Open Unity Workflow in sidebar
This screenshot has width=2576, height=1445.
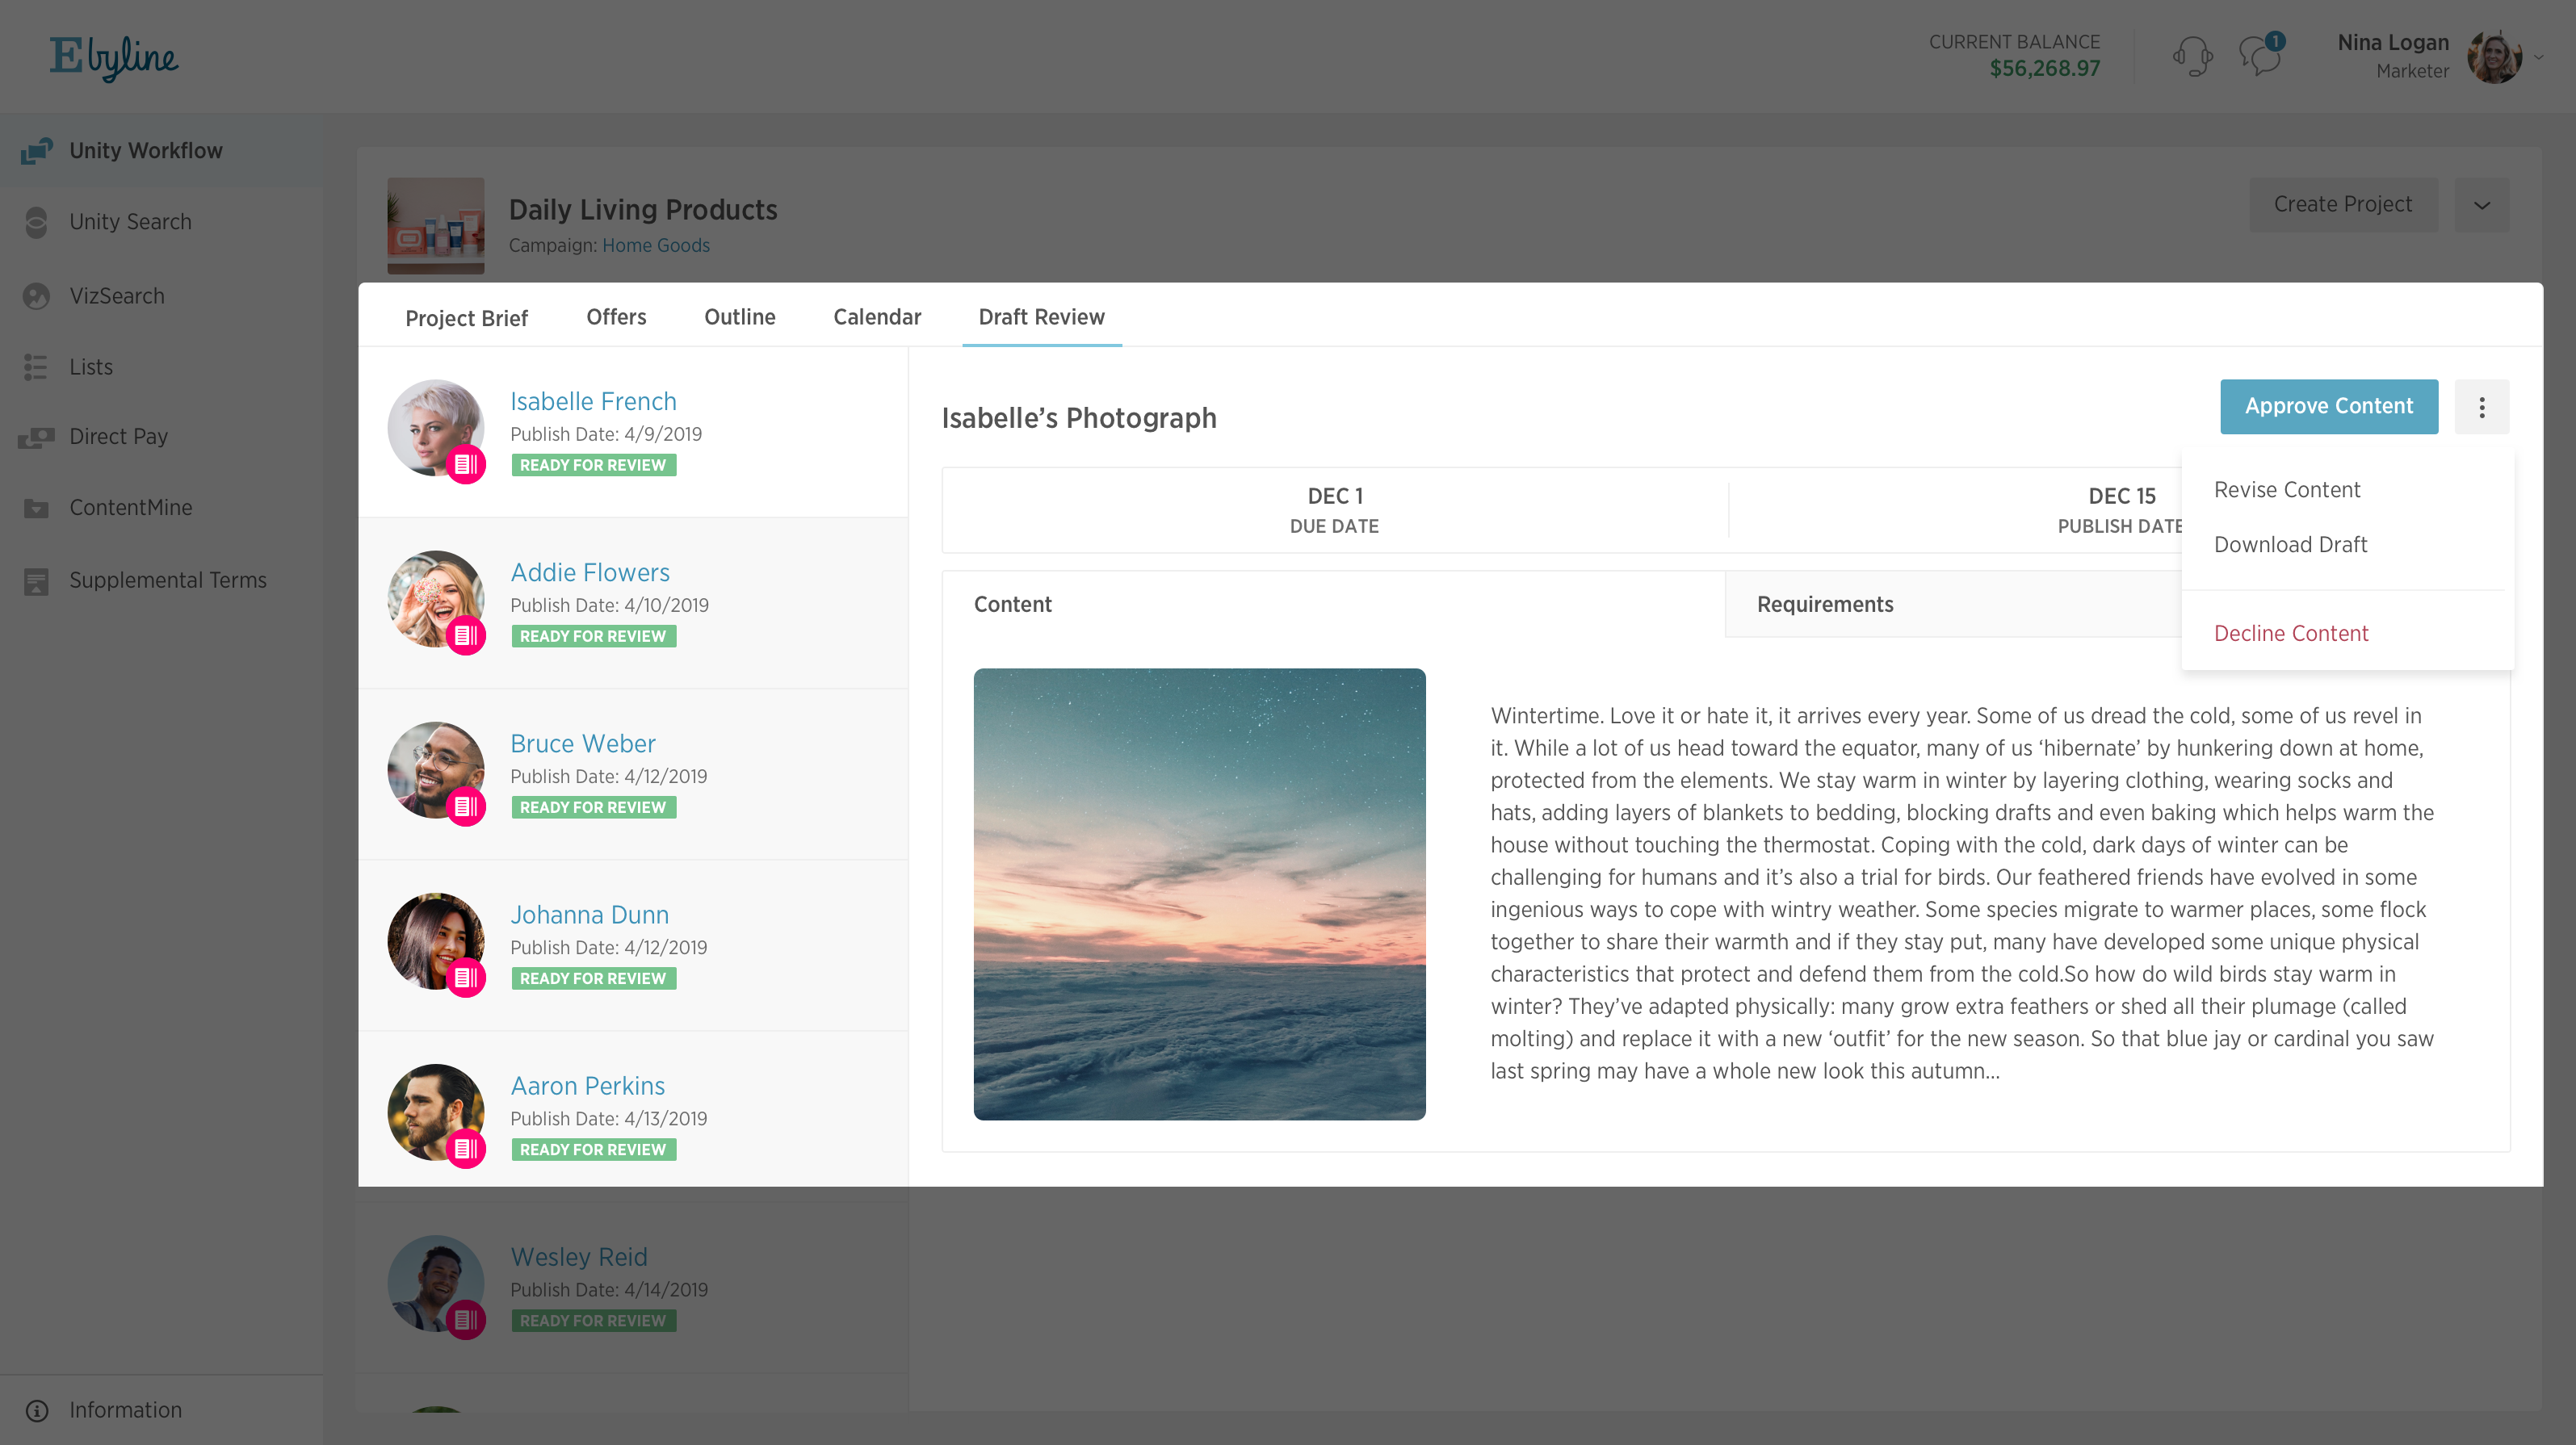[162, 150]
